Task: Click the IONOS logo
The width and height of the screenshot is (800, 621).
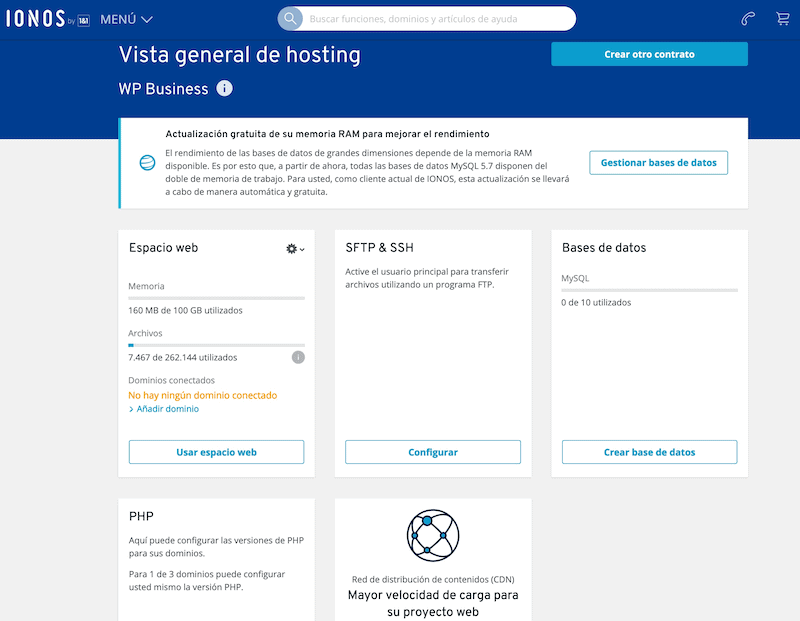Action: pos(48,19)
